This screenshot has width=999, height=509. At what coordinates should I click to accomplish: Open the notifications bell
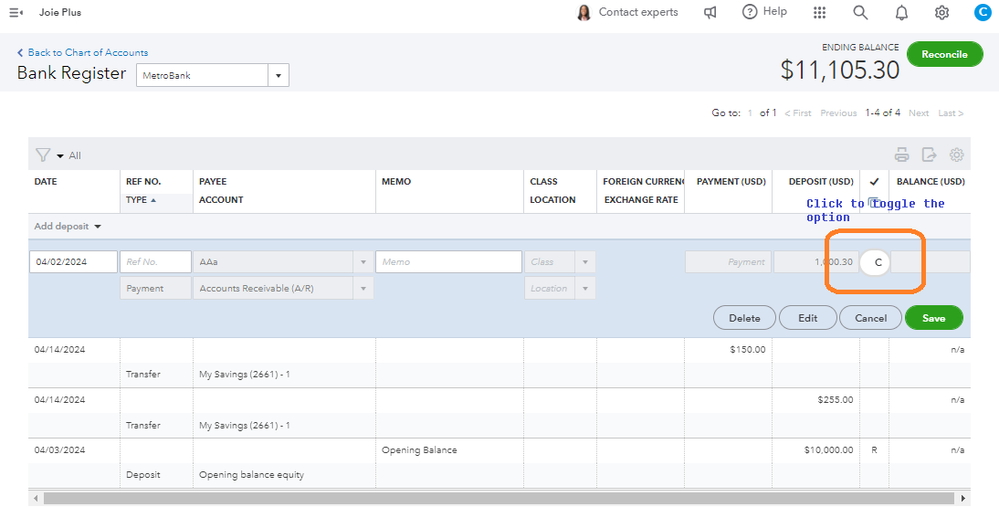(901, 12)
